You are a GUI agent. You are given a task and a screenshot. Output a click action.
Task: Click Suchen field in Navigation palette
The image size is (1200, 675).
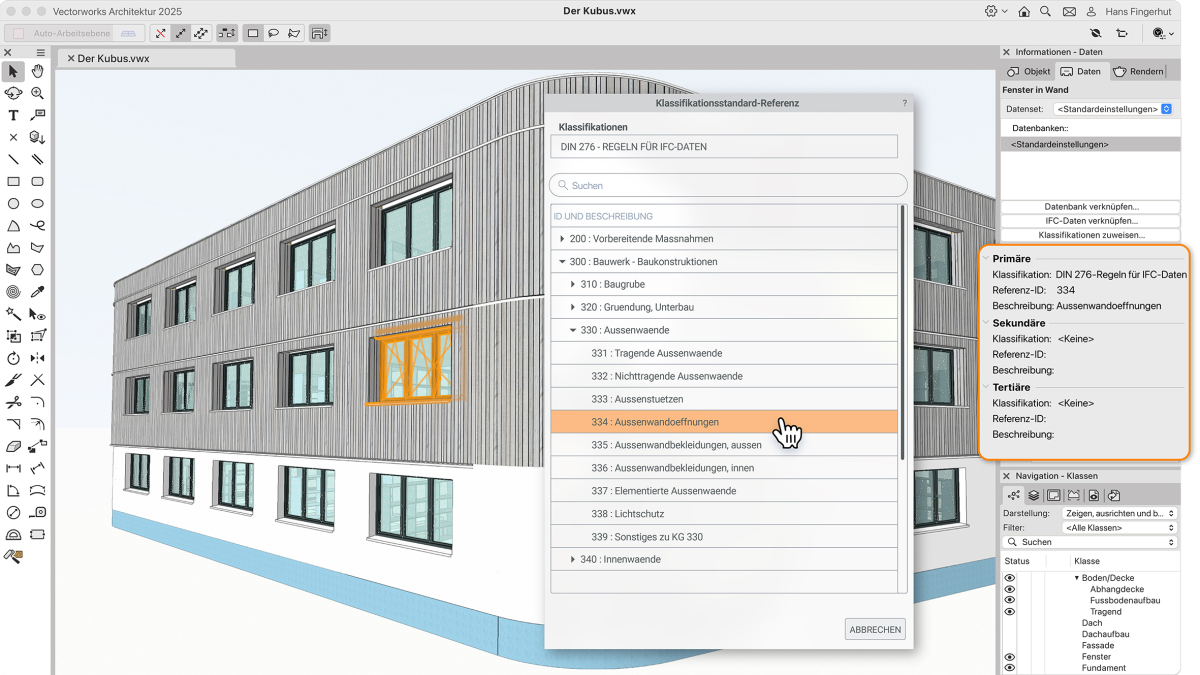pyautogui.click(x=1091, y=542)
